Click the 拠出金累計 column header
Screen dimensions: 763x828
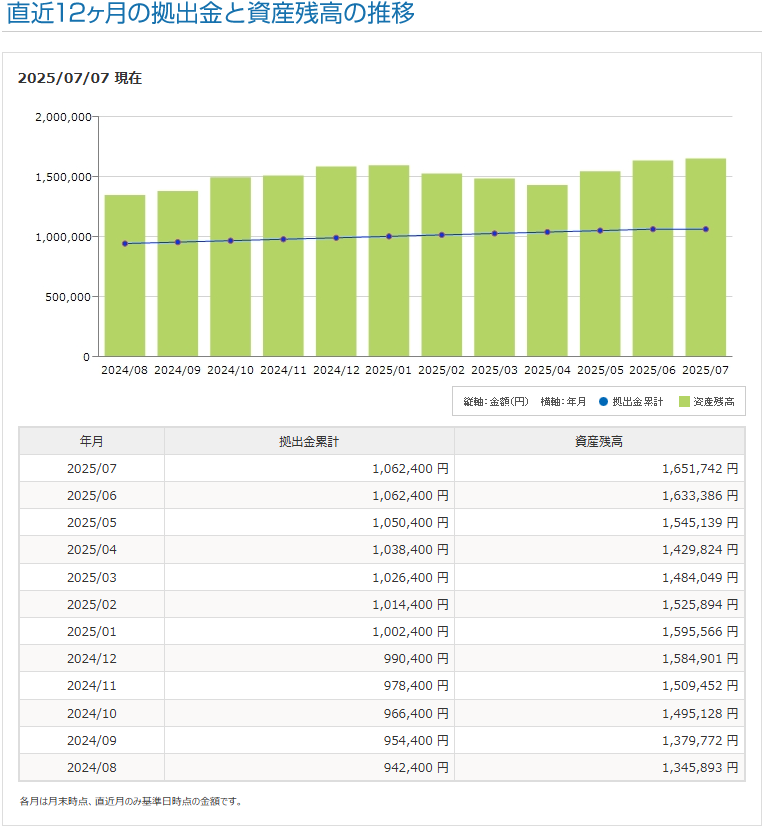pyautogui.click(x=309, y=441)
